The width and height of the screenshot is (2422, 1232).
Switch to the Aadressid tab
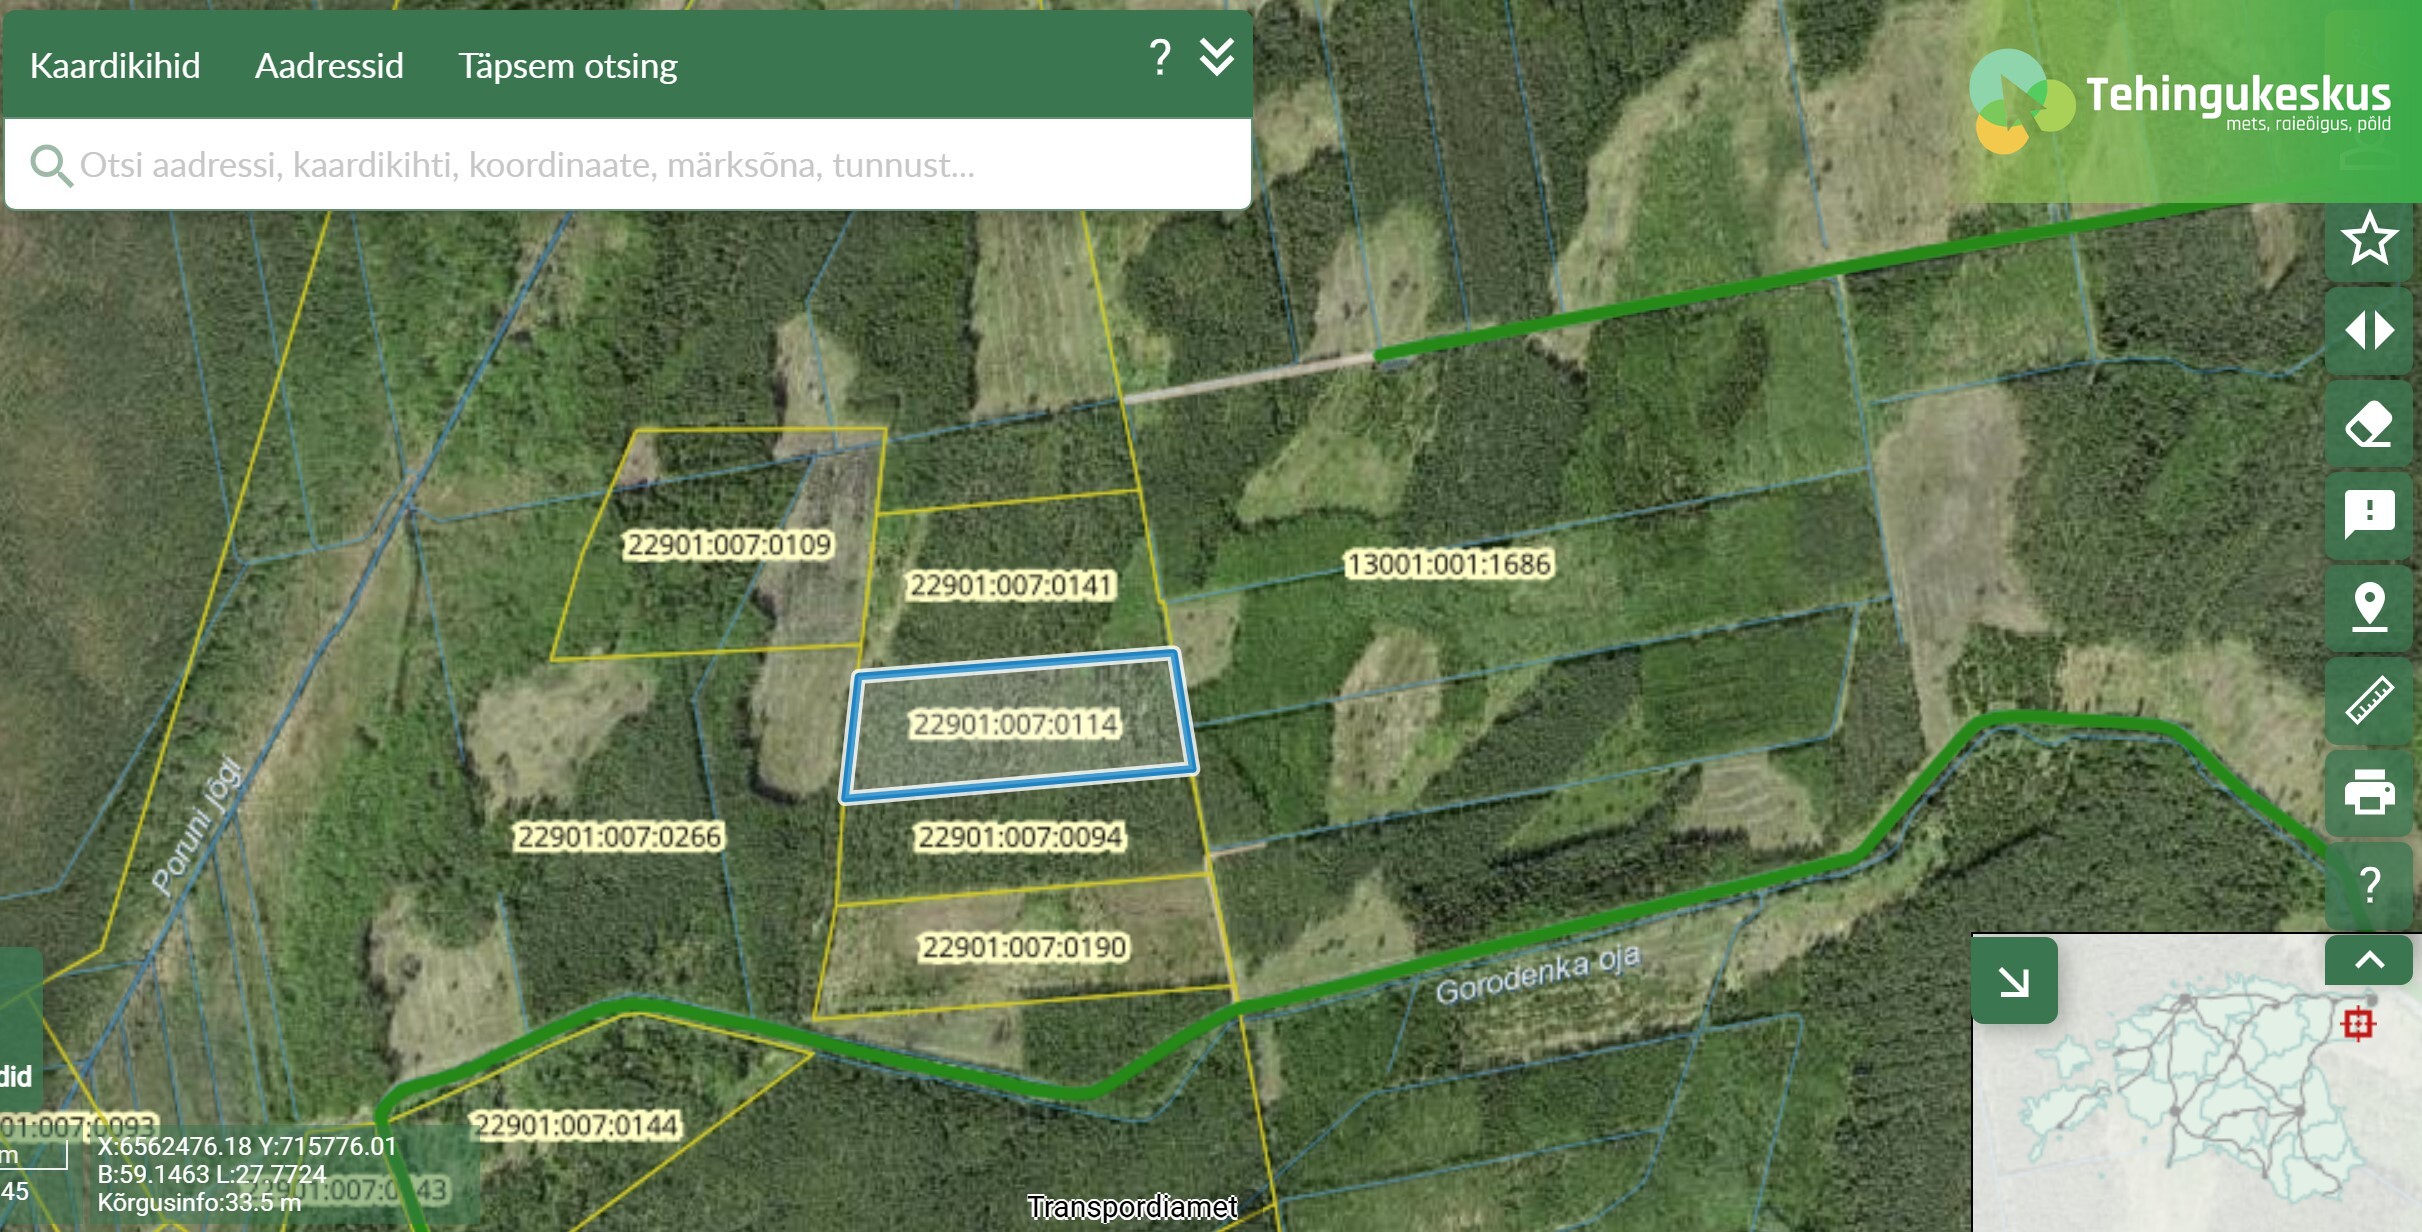point(329,66)
